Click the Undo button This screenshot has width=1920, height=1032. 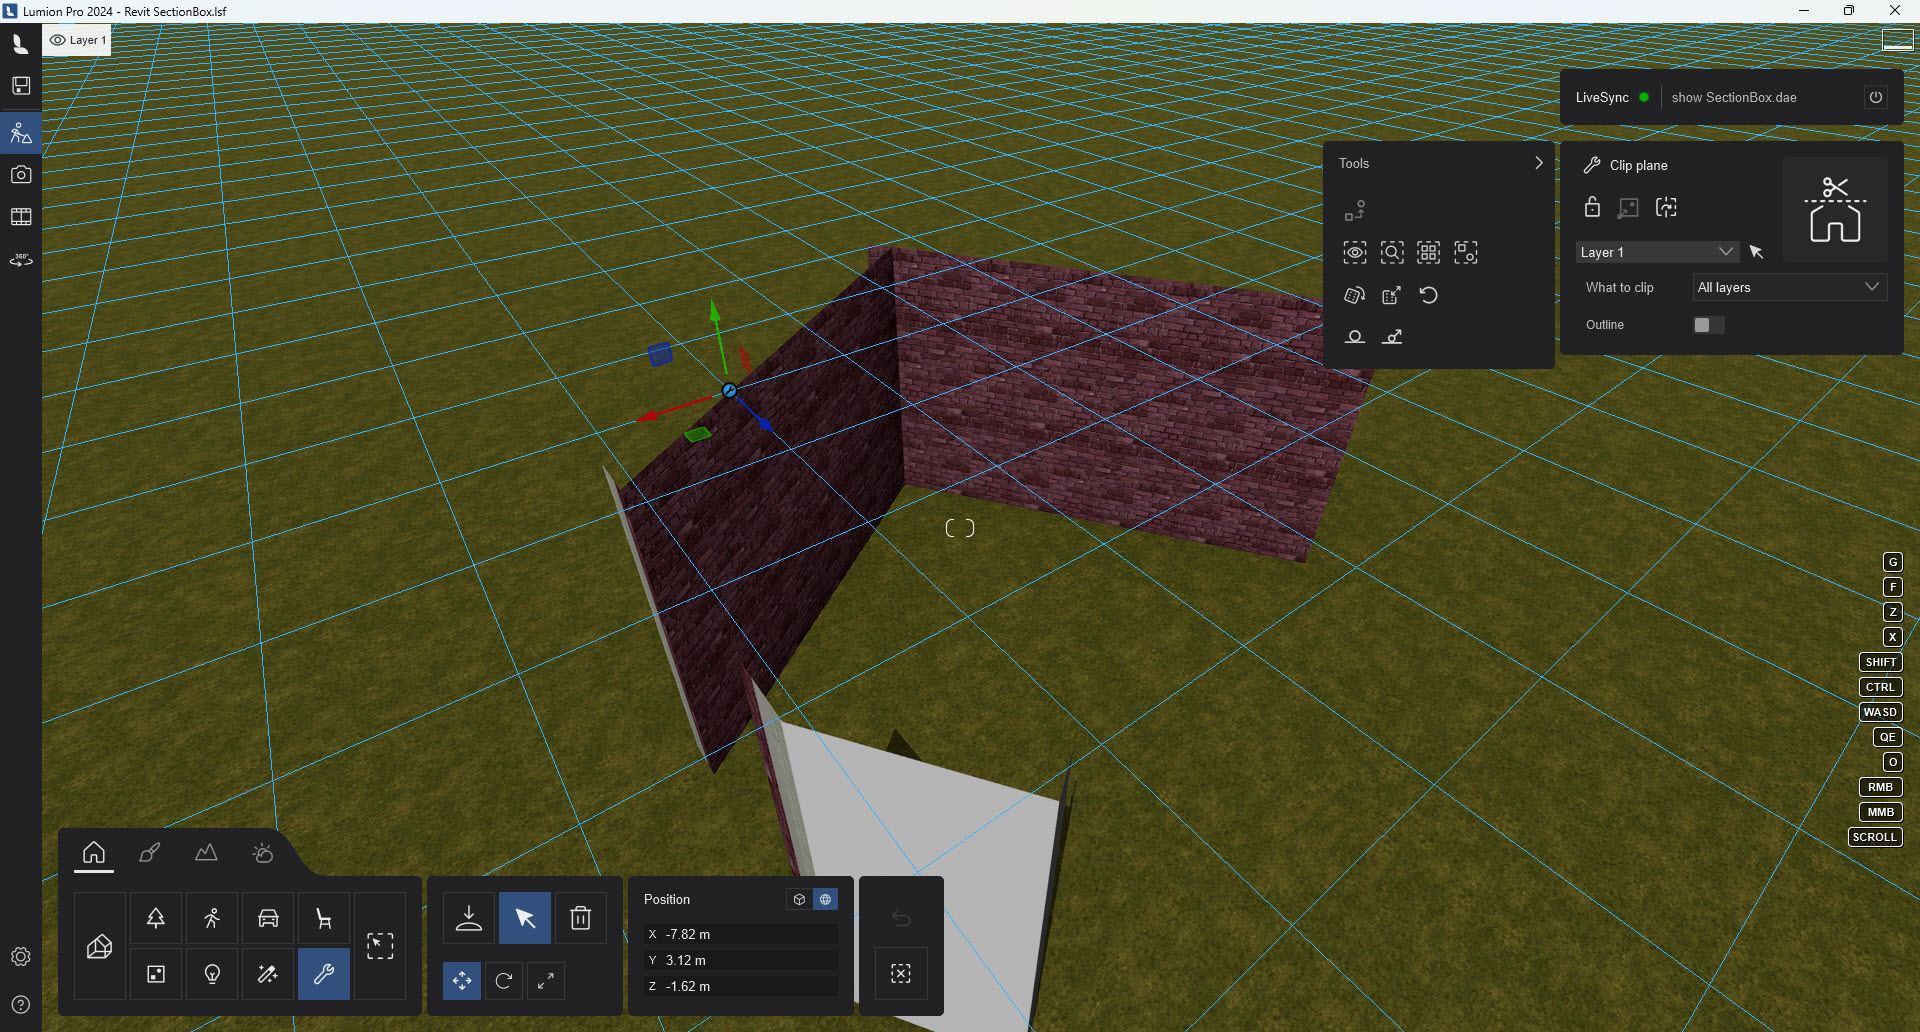pos(899,918)
